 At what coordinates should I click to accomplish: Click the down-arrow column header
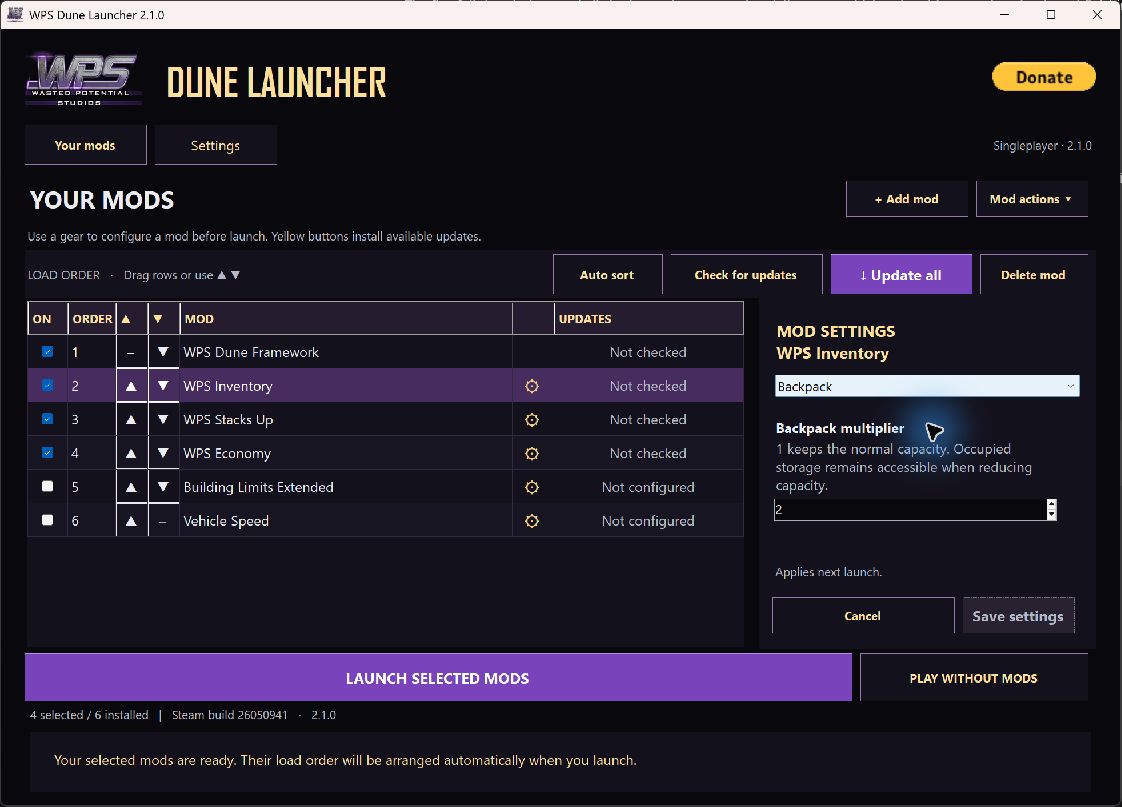tap(164, 318)
